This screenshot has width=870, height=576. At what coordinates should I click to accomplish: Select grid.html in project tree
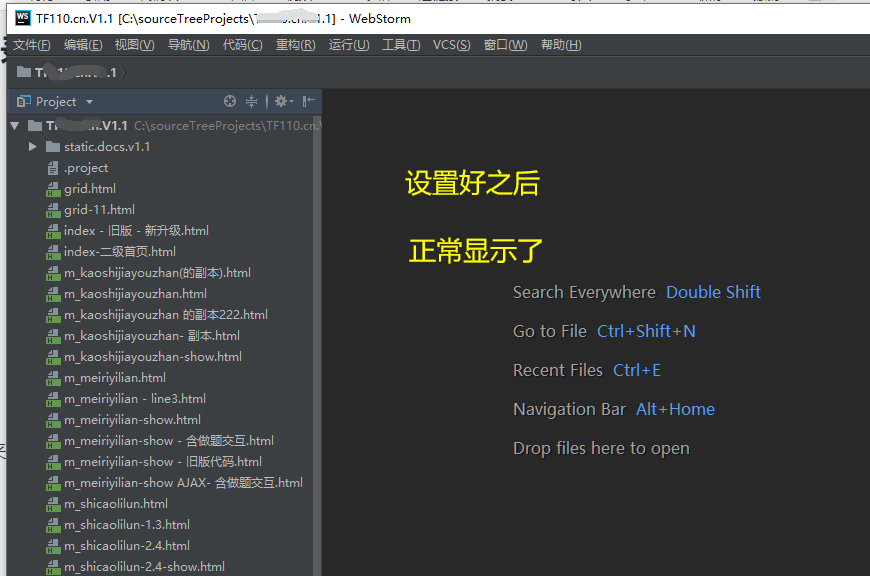click(90, 189)
